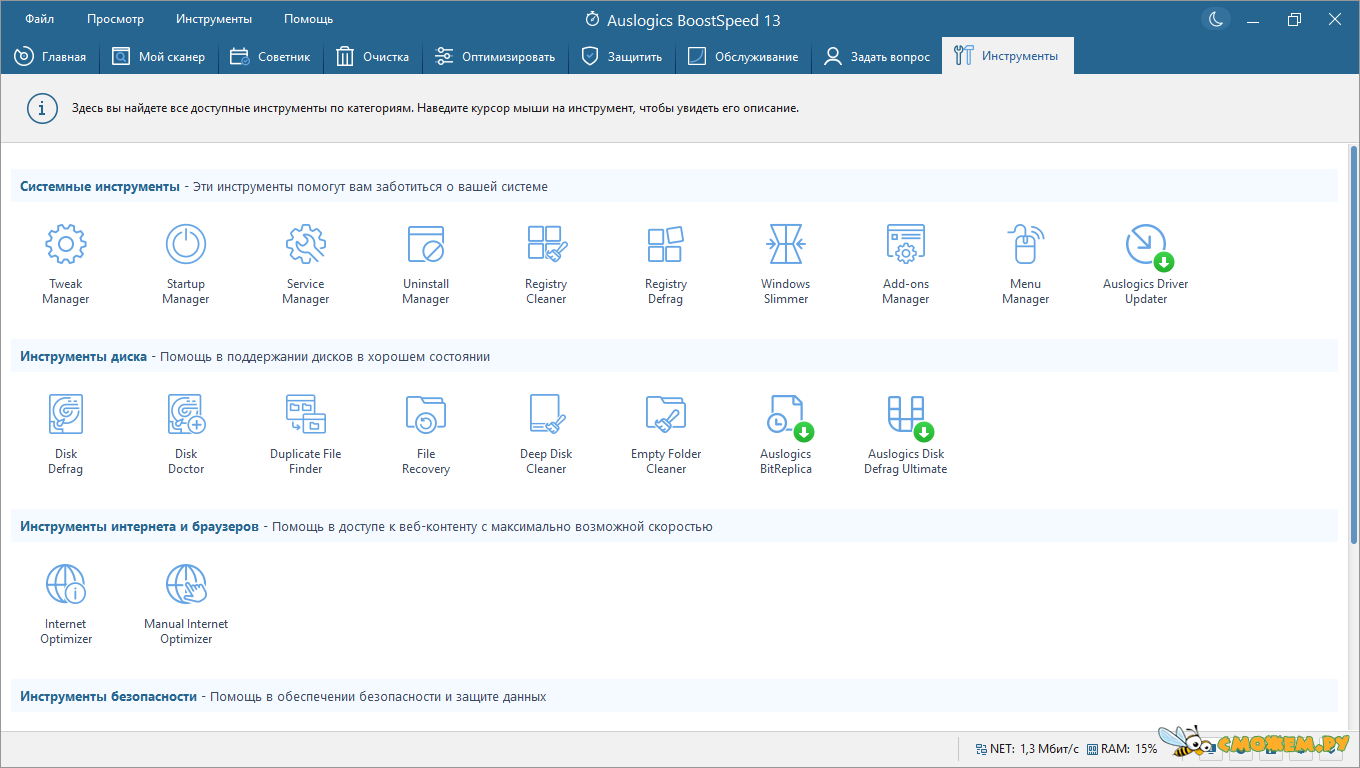This screenshot has height=768, width=1360.
Task: Open the File Recovery tool
Action: click(426, 434)
